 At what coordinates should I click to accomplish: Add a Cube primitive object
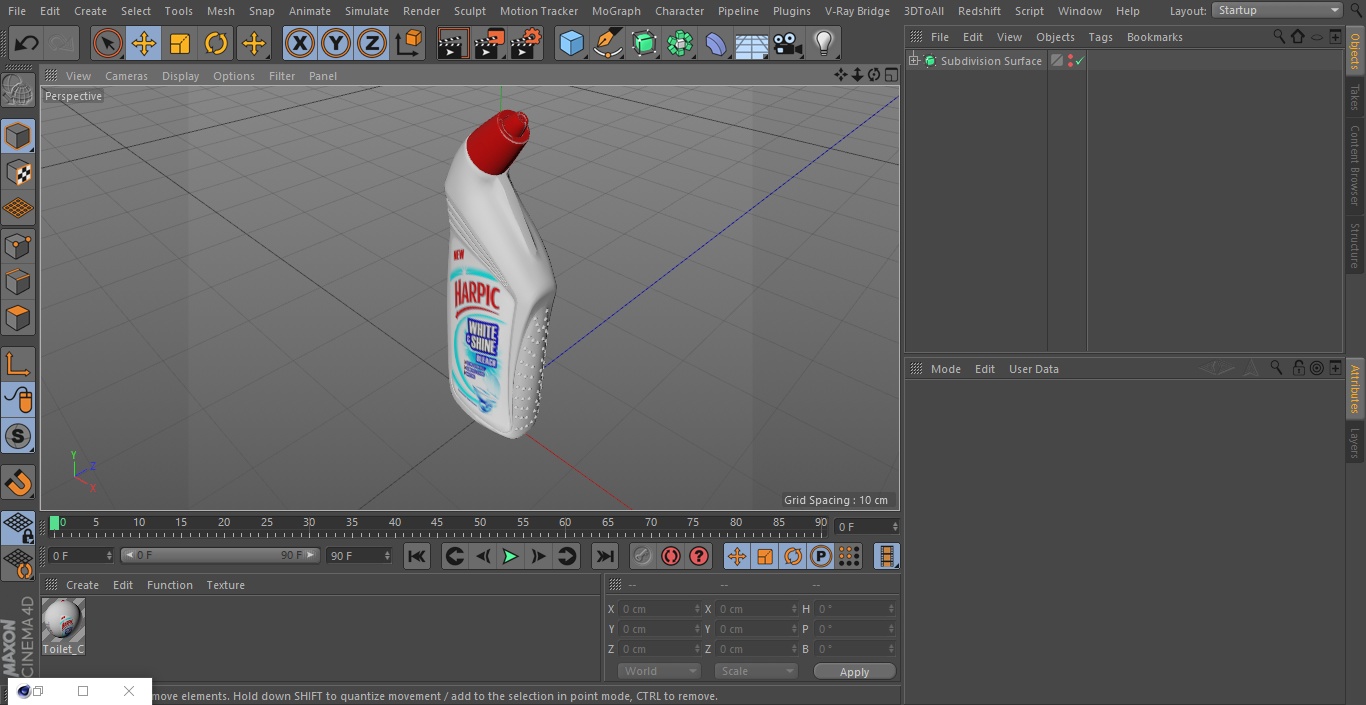571,43
